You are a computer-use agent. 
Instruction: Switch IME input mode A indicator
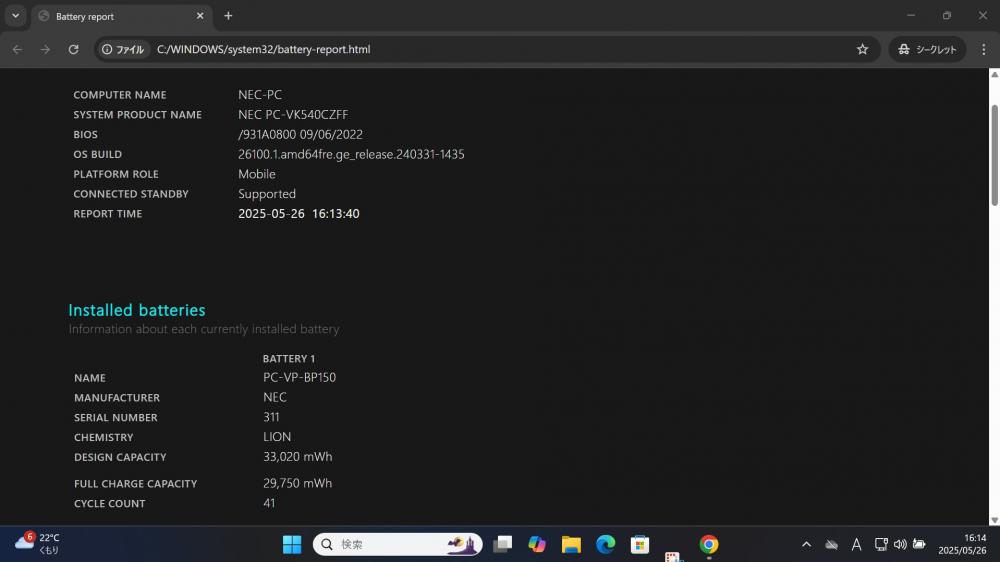857,544
